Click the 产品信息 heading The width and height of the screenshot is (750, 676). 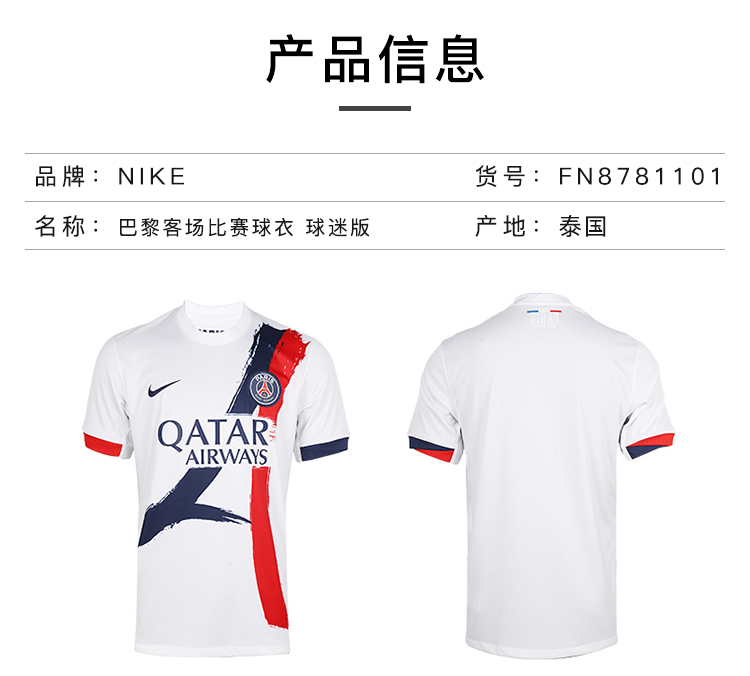(375, 59)
